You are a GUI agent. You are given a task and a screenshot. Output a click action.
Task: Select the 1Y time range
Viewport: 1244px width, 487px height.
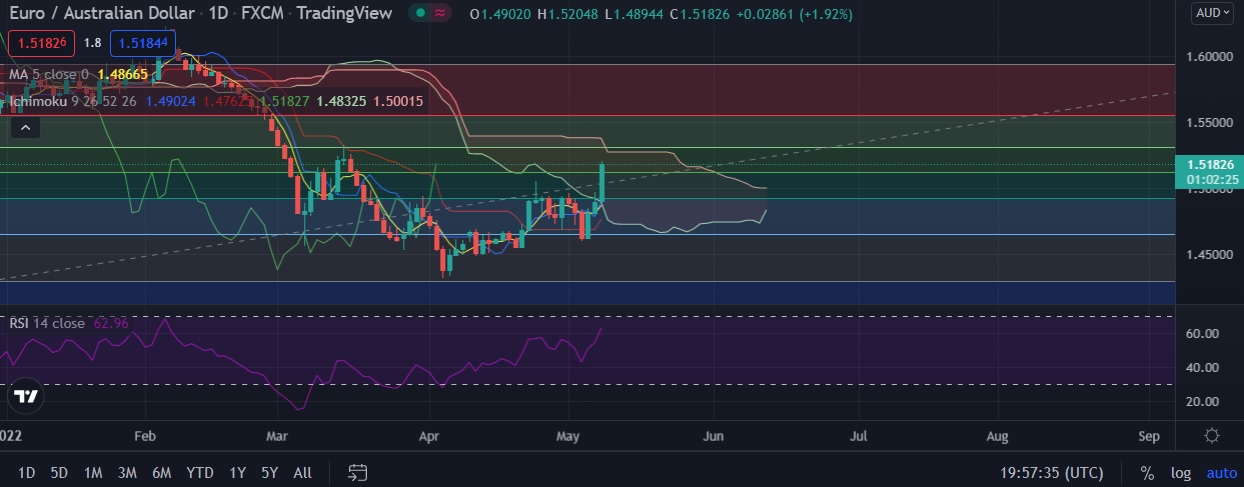pyautogui.click(x=237, y=473)
